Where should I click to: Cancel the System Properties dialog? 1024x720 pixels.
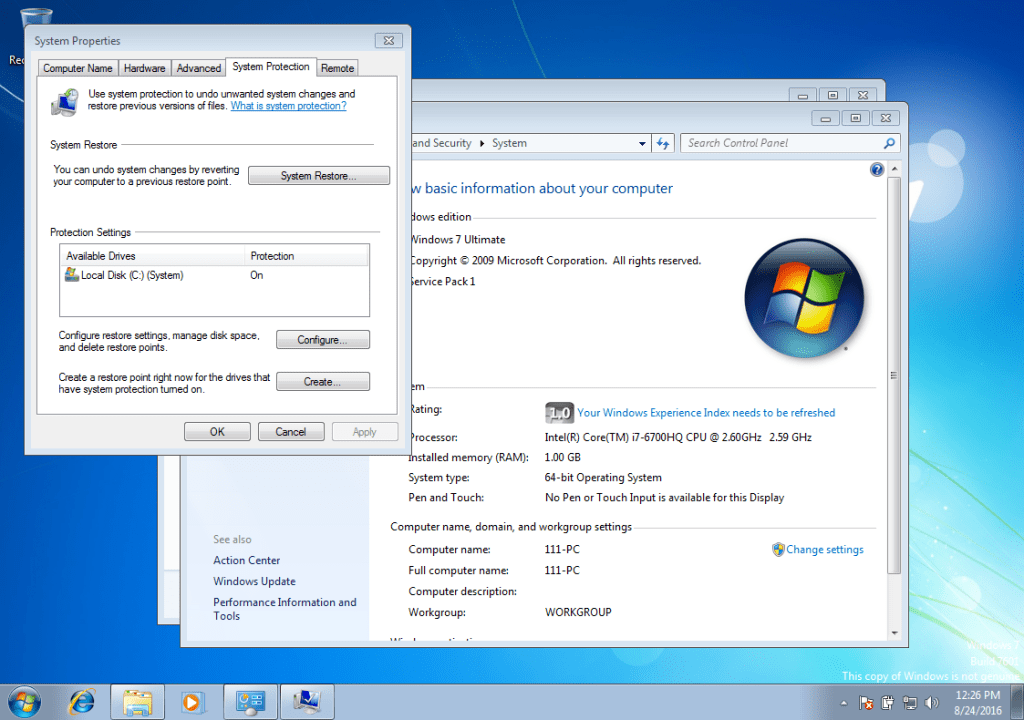tap(291, 432)
